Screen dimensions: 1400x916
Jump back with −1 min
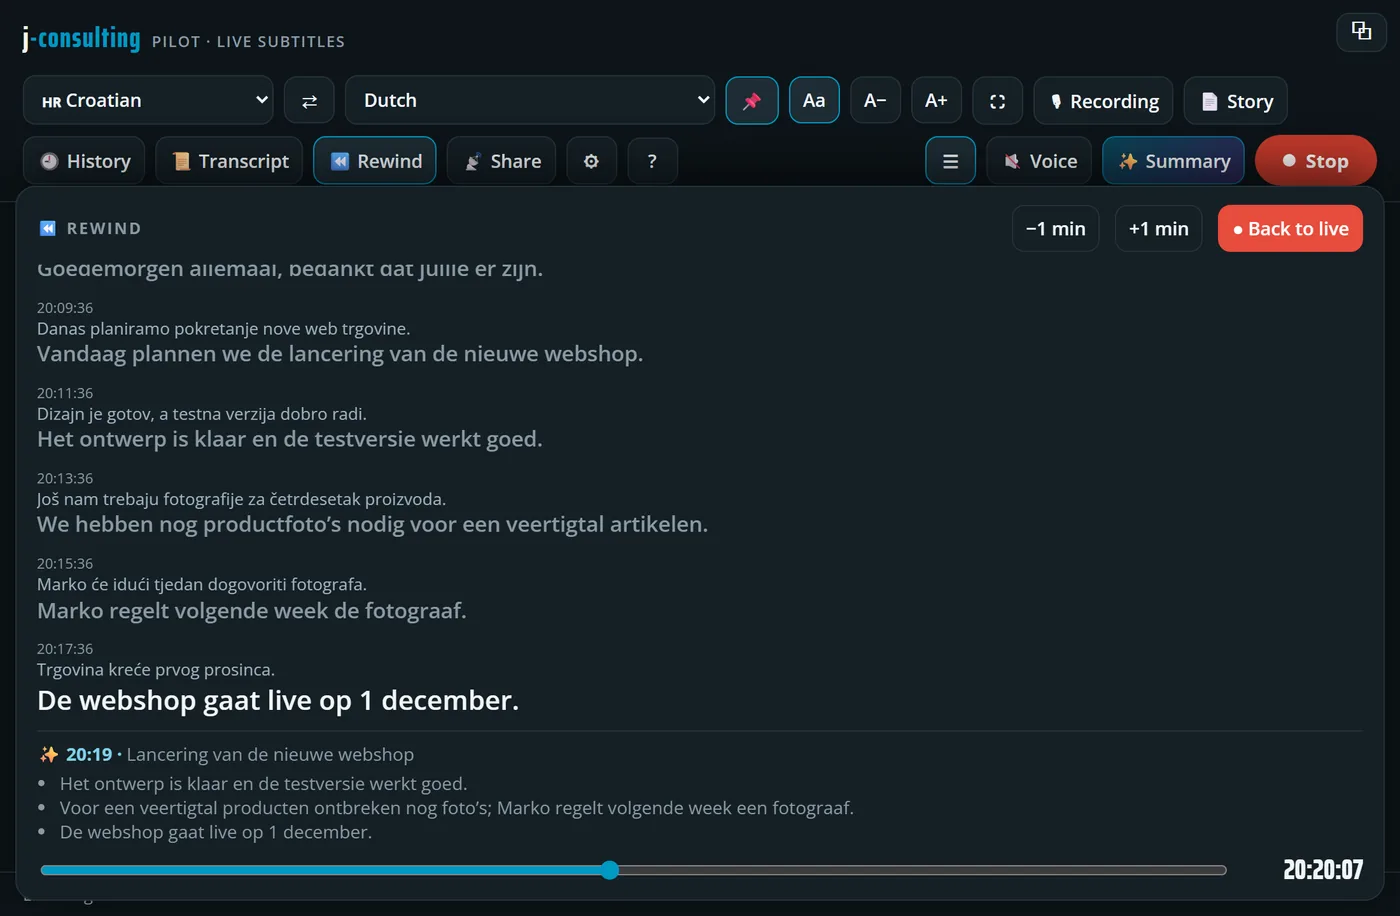(1056, 228)
